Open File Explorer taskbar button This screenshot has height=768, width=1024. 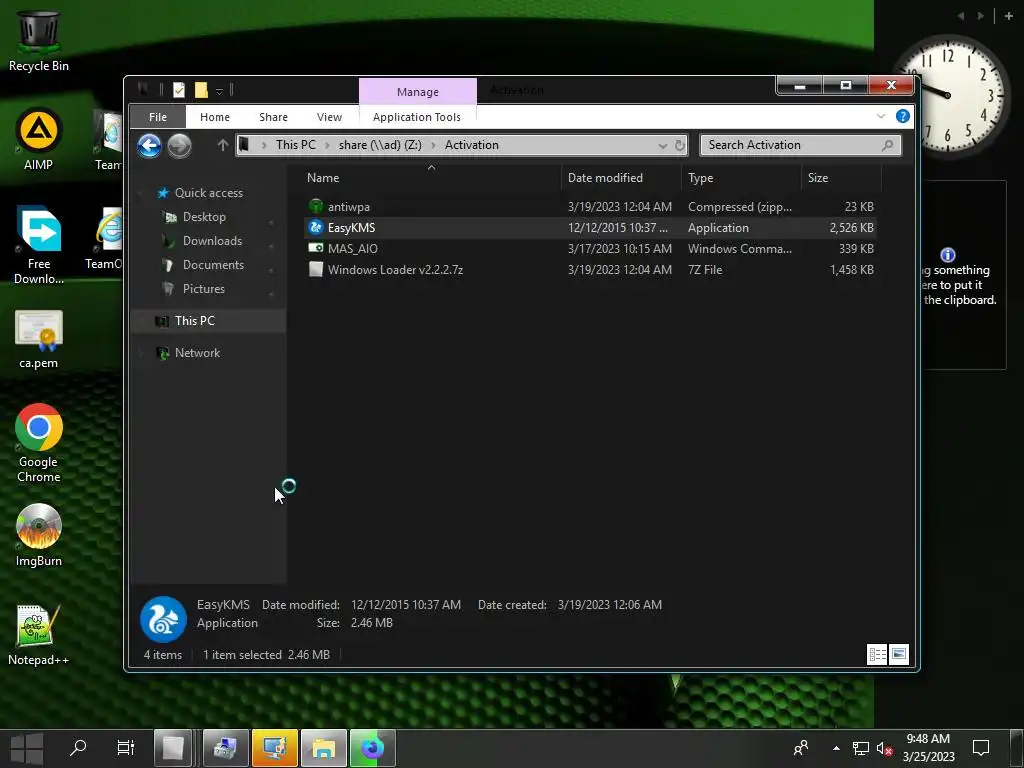(323, 748)
